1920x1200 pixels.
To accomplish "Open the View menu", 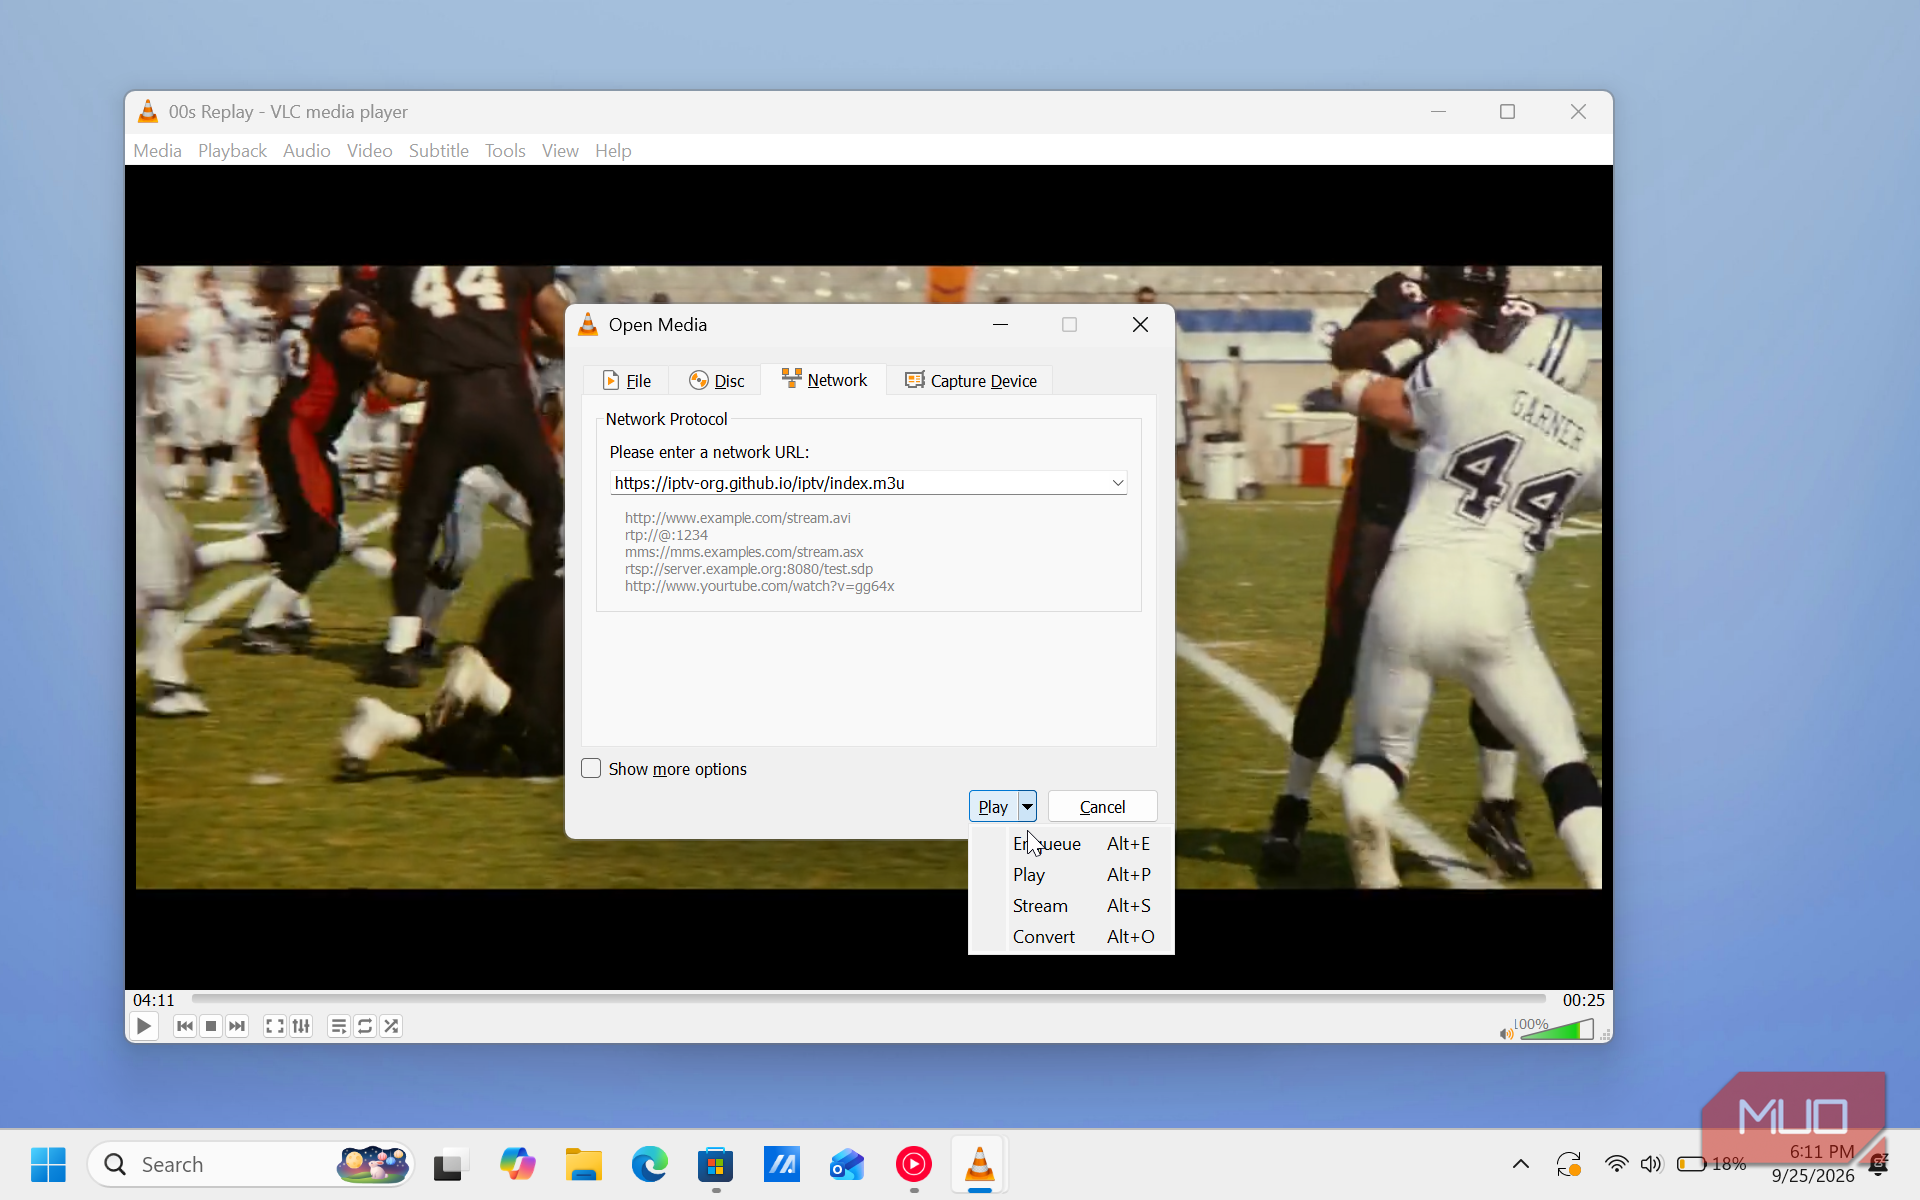I will 560,151.
